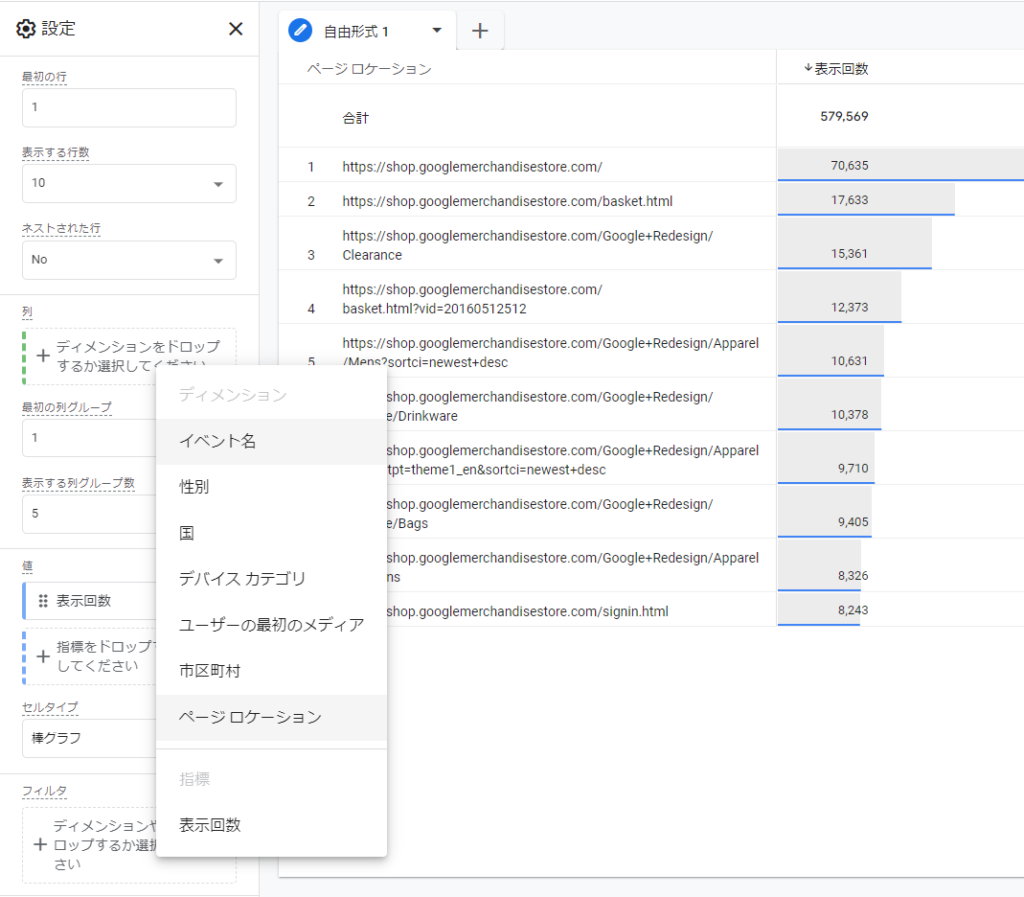
Task: Click the drag handle beside 表示回数
Action: coord(43,601)
